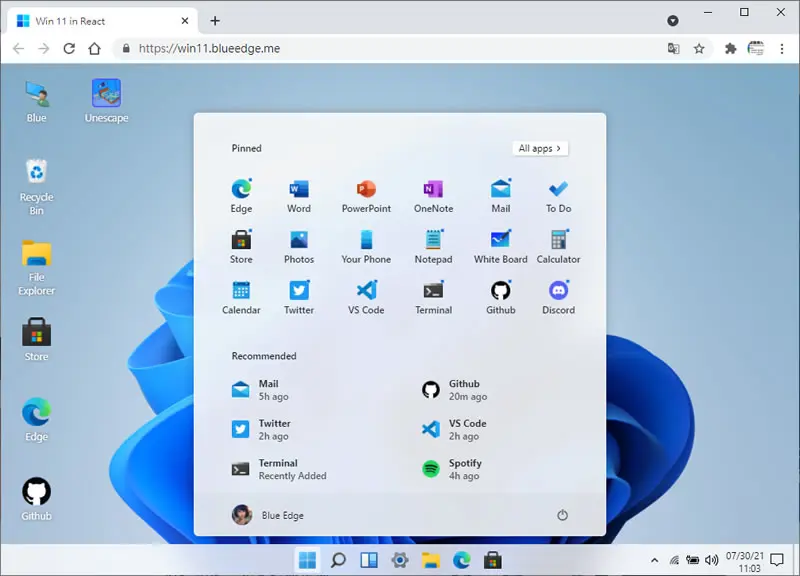Viewport: 800px width, 576px height.
Task: Open Store in the pinned apps
Action: (x=241, y=246)
